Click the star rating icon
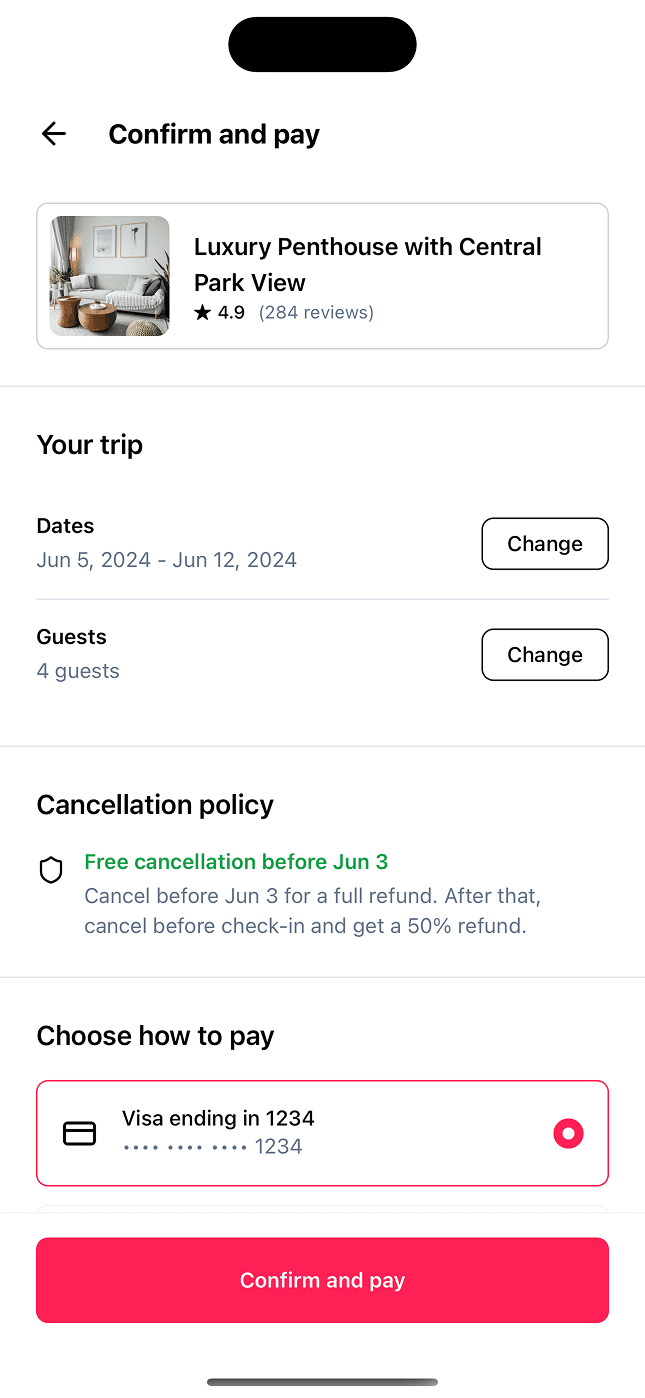 click(x=203, y=313)
